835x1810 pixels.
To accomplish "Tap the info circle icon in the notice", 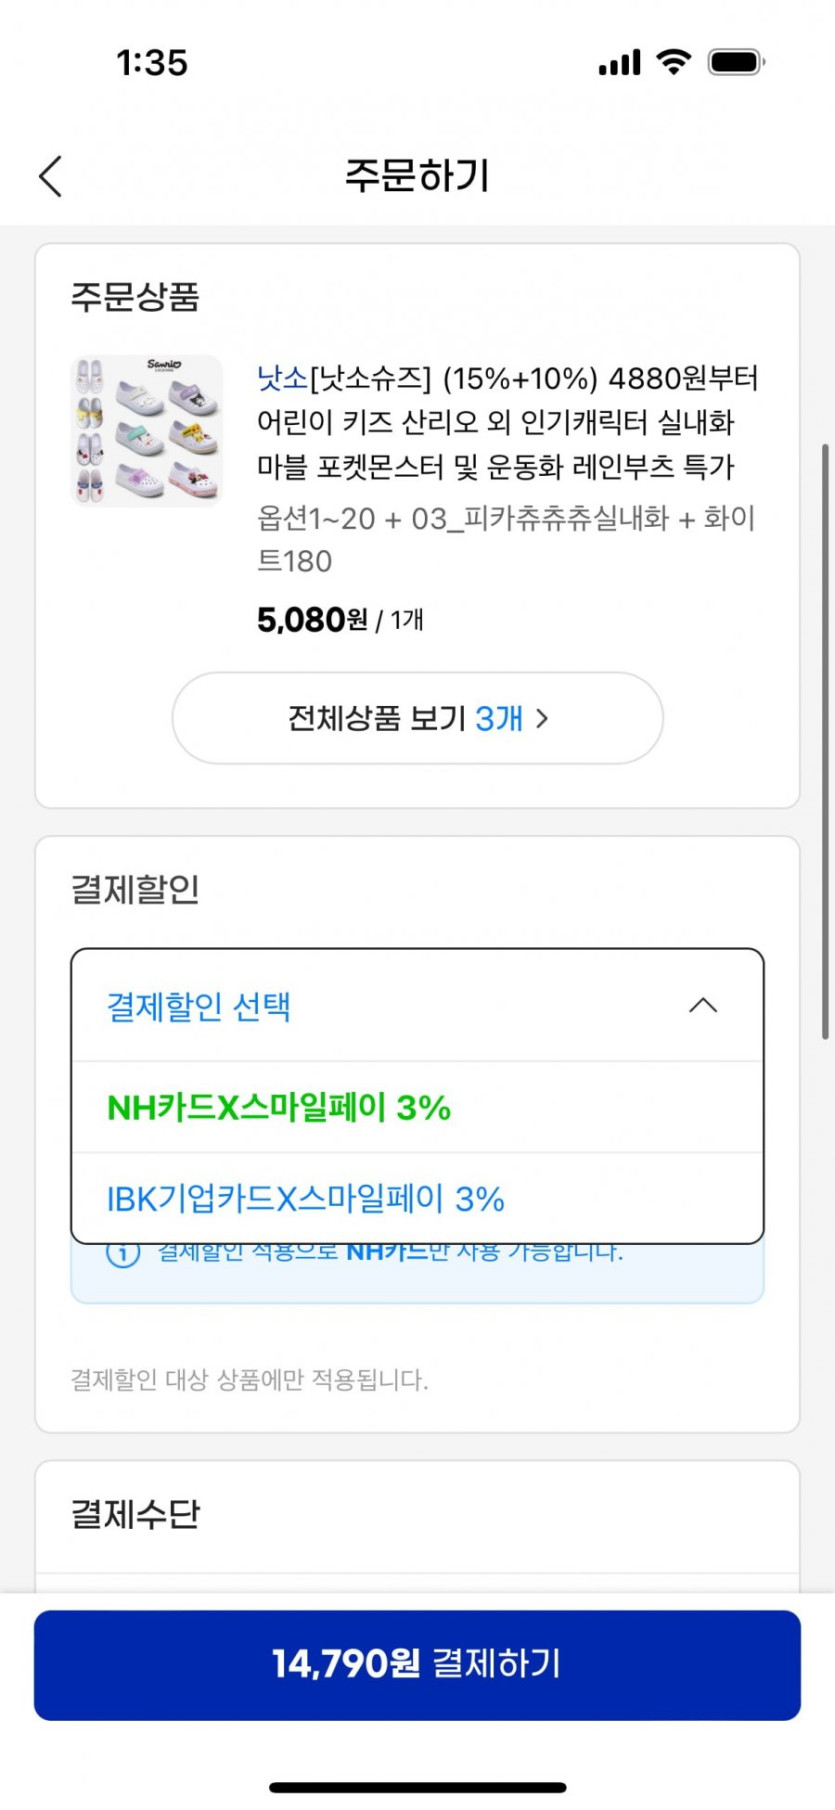I will click(x=123, y=1253).
